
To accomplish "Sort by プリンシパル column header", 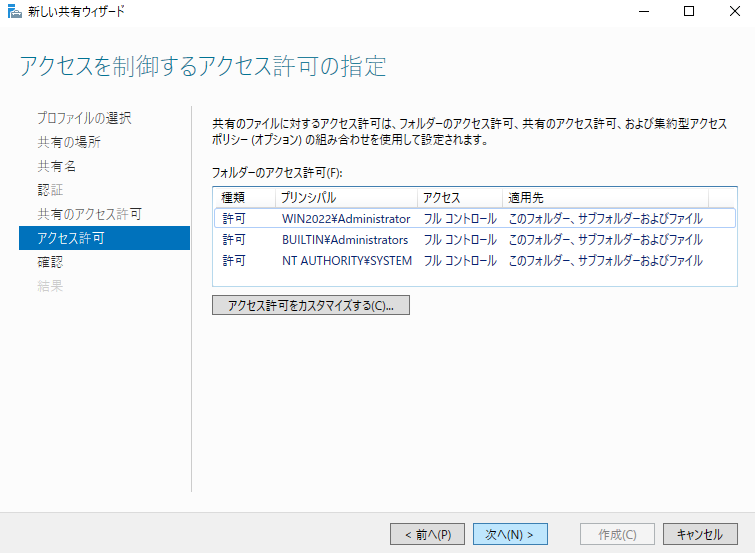I will point(346,197).
